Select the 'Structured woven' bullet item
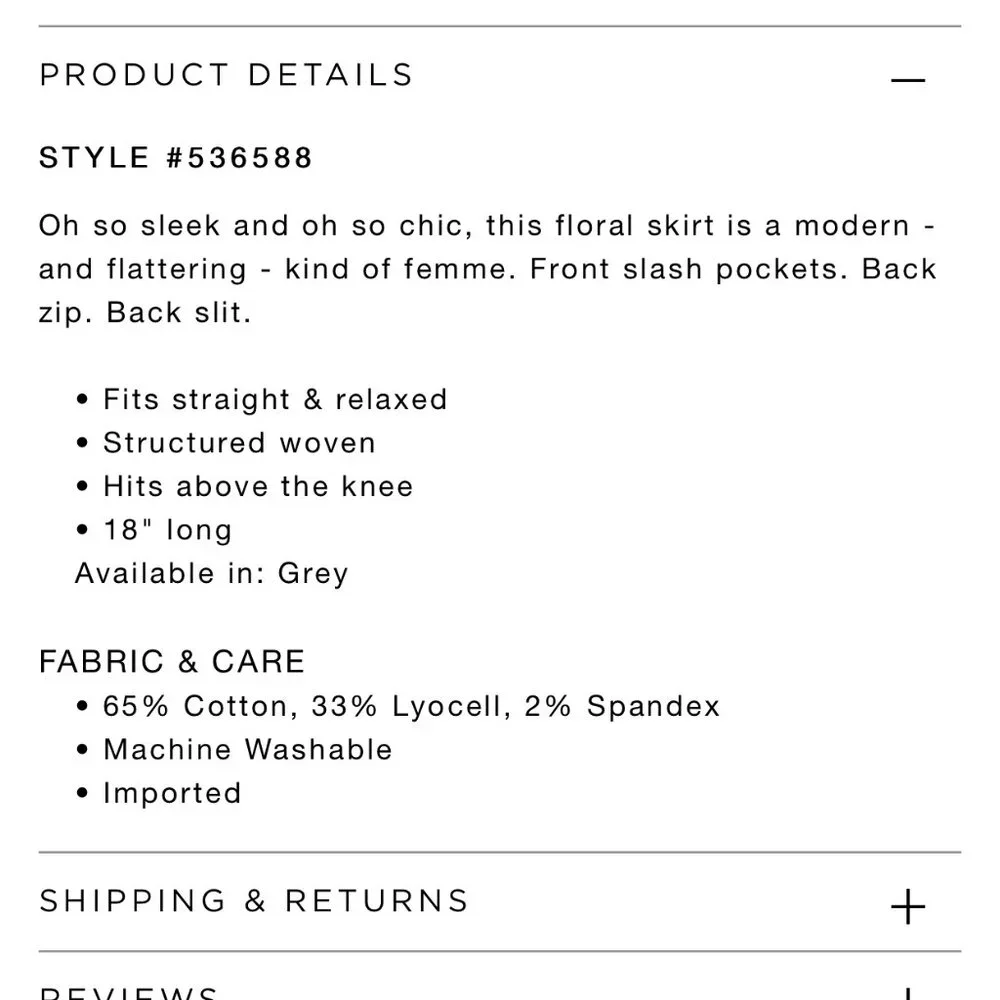Image resolution: width=1000 pixels, height=1000 pixels. pyautogui.click(x=239, y=443)
